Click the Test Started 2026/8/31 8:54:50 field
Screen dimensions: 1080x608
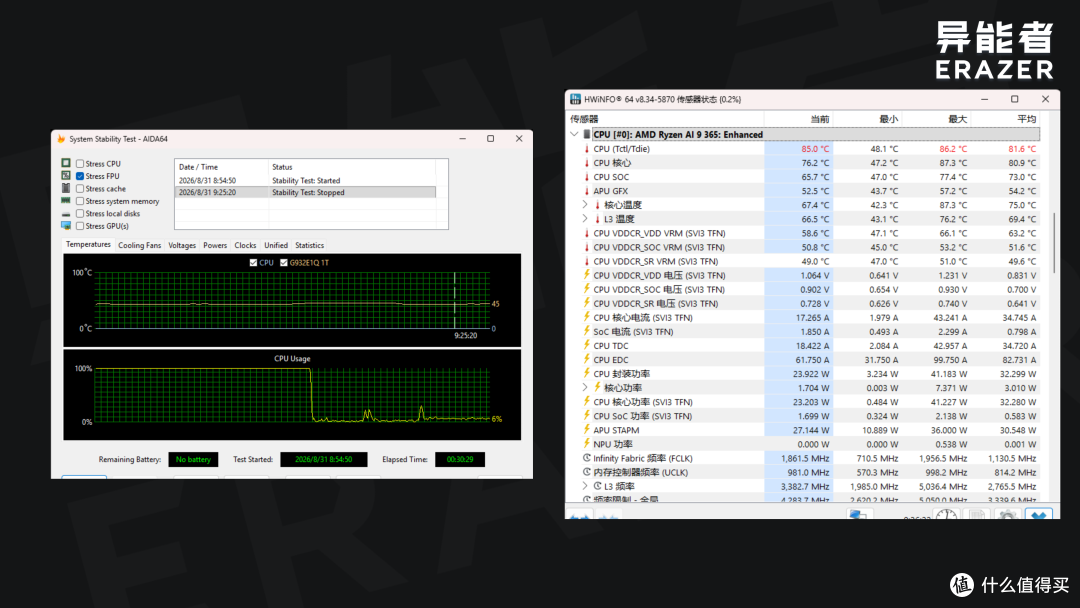324,459
